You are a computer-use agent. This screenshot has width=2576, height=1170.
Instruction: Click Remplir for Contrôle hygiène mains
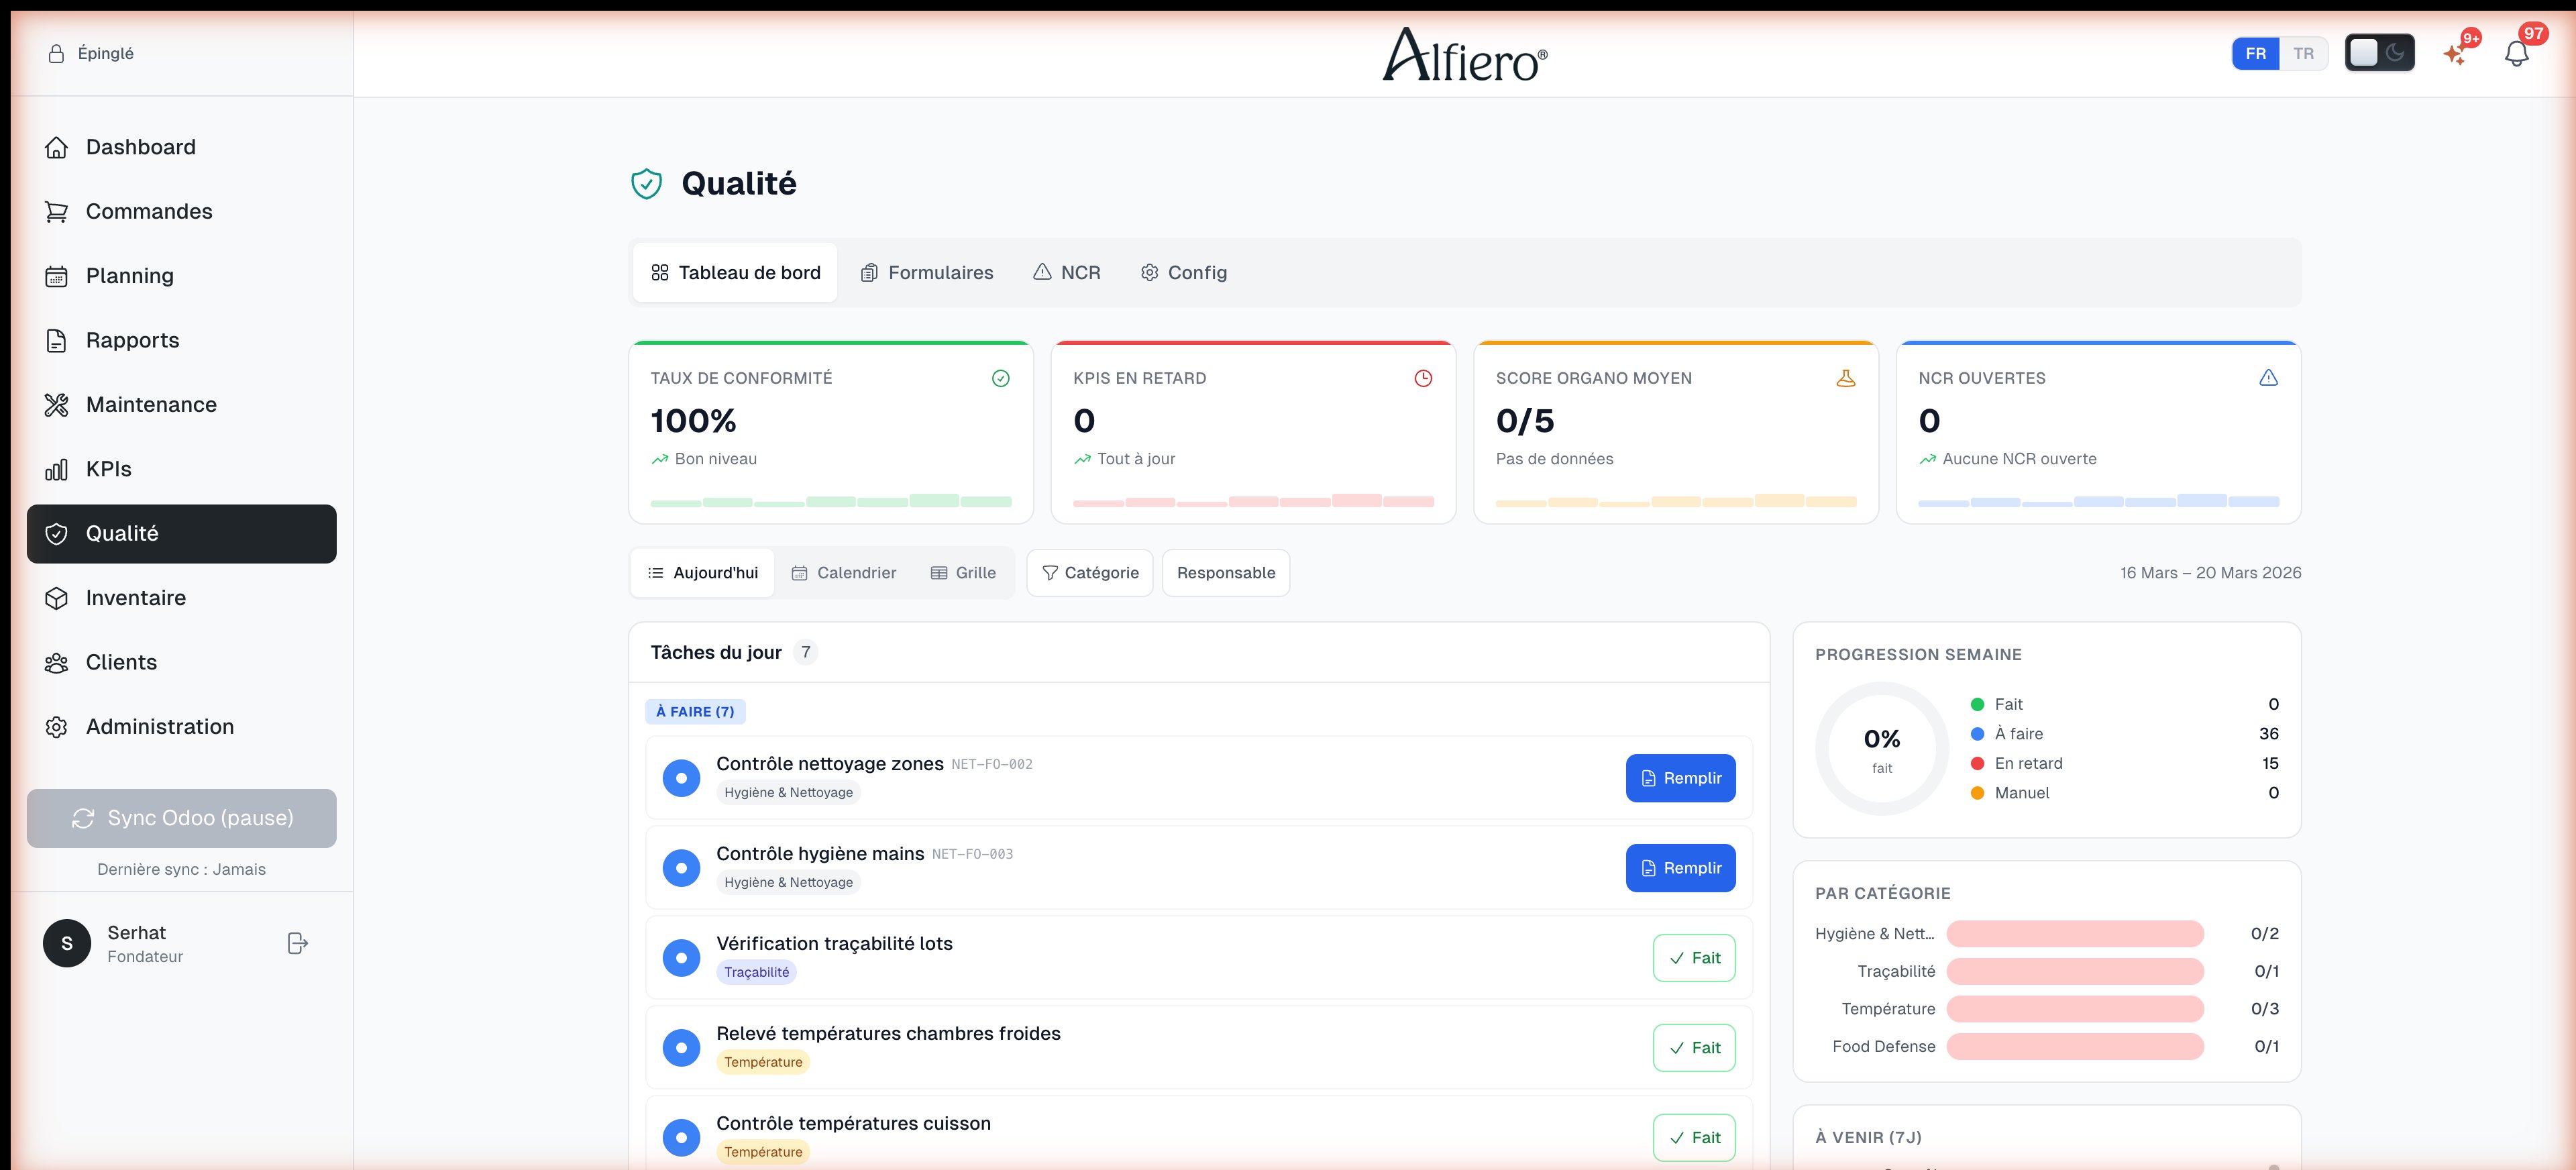click(x=1680, y=868)
